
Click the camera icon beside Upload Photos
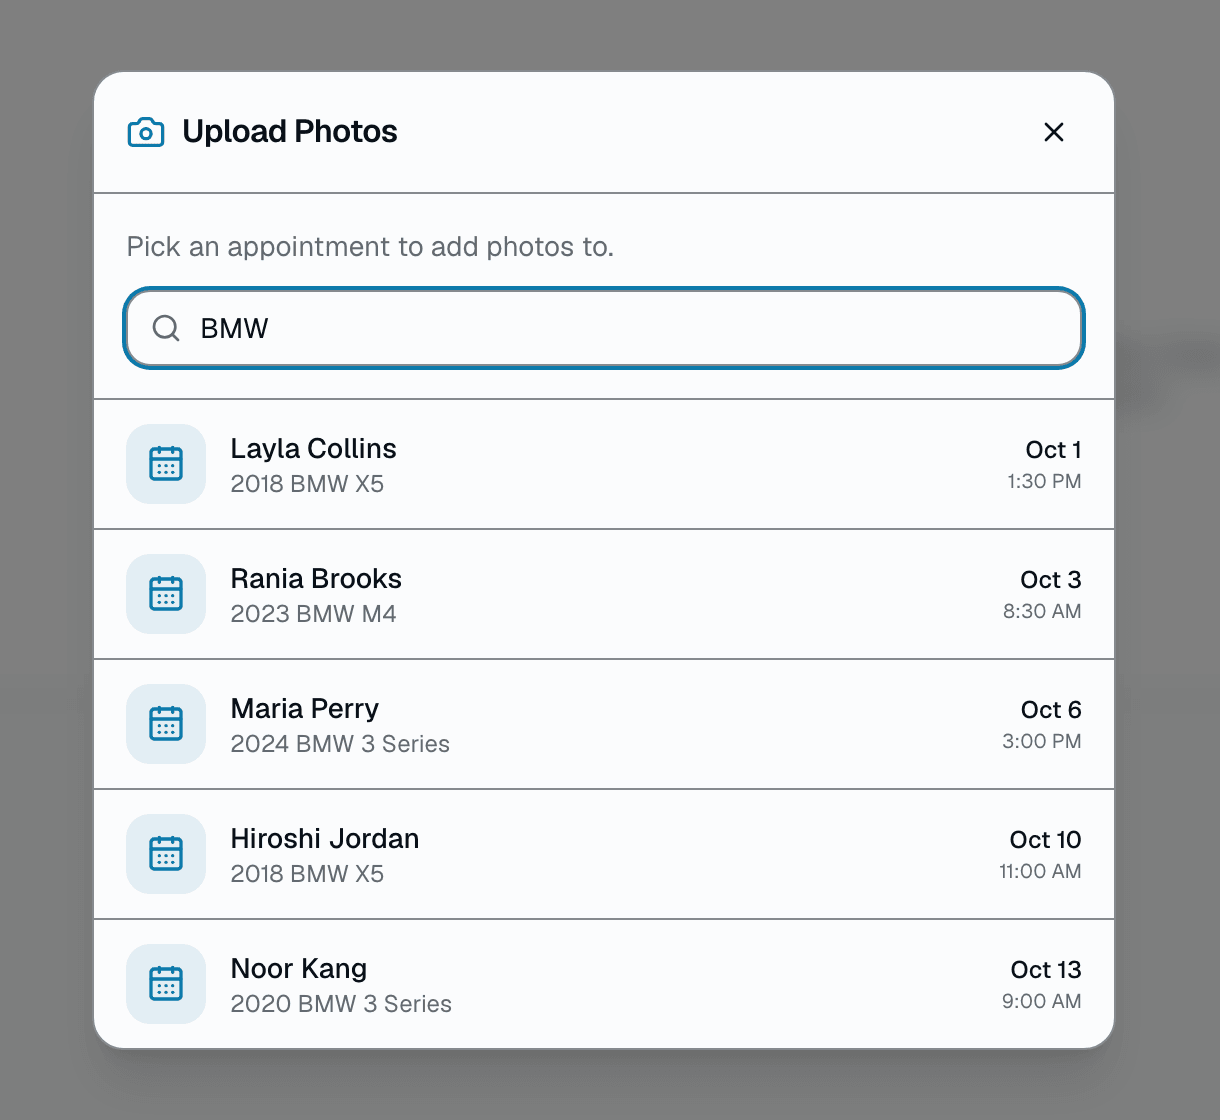point(146,132)
